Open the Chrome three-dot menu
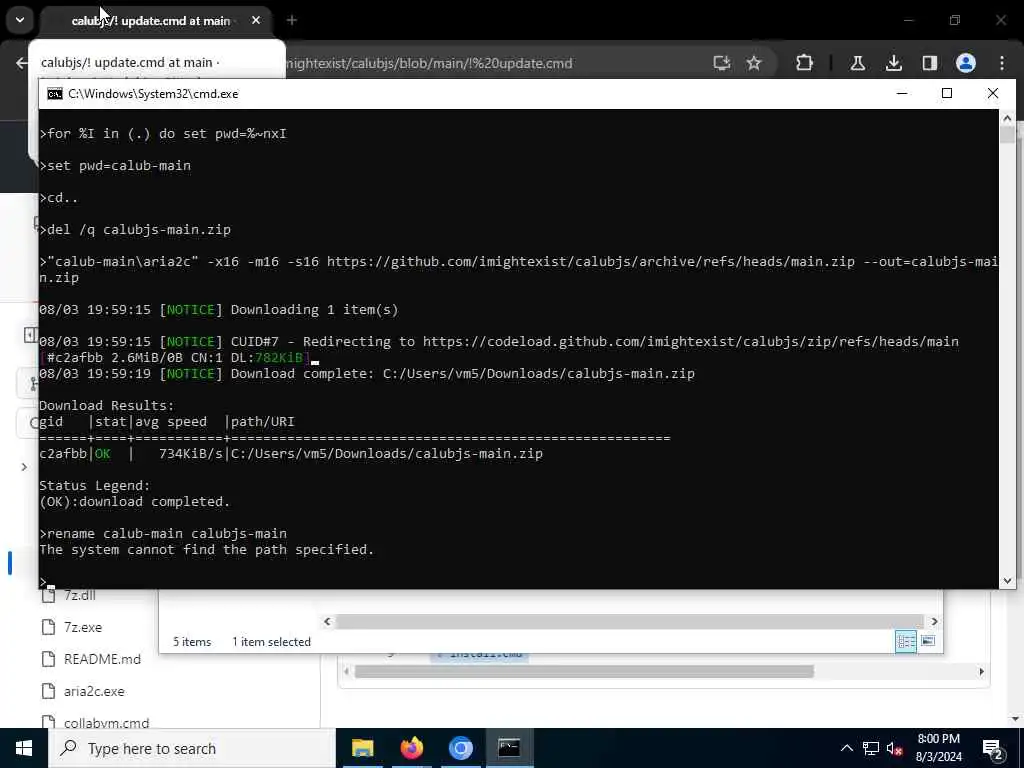Viewport: 1024px width, 768px height. (1002, 63)
